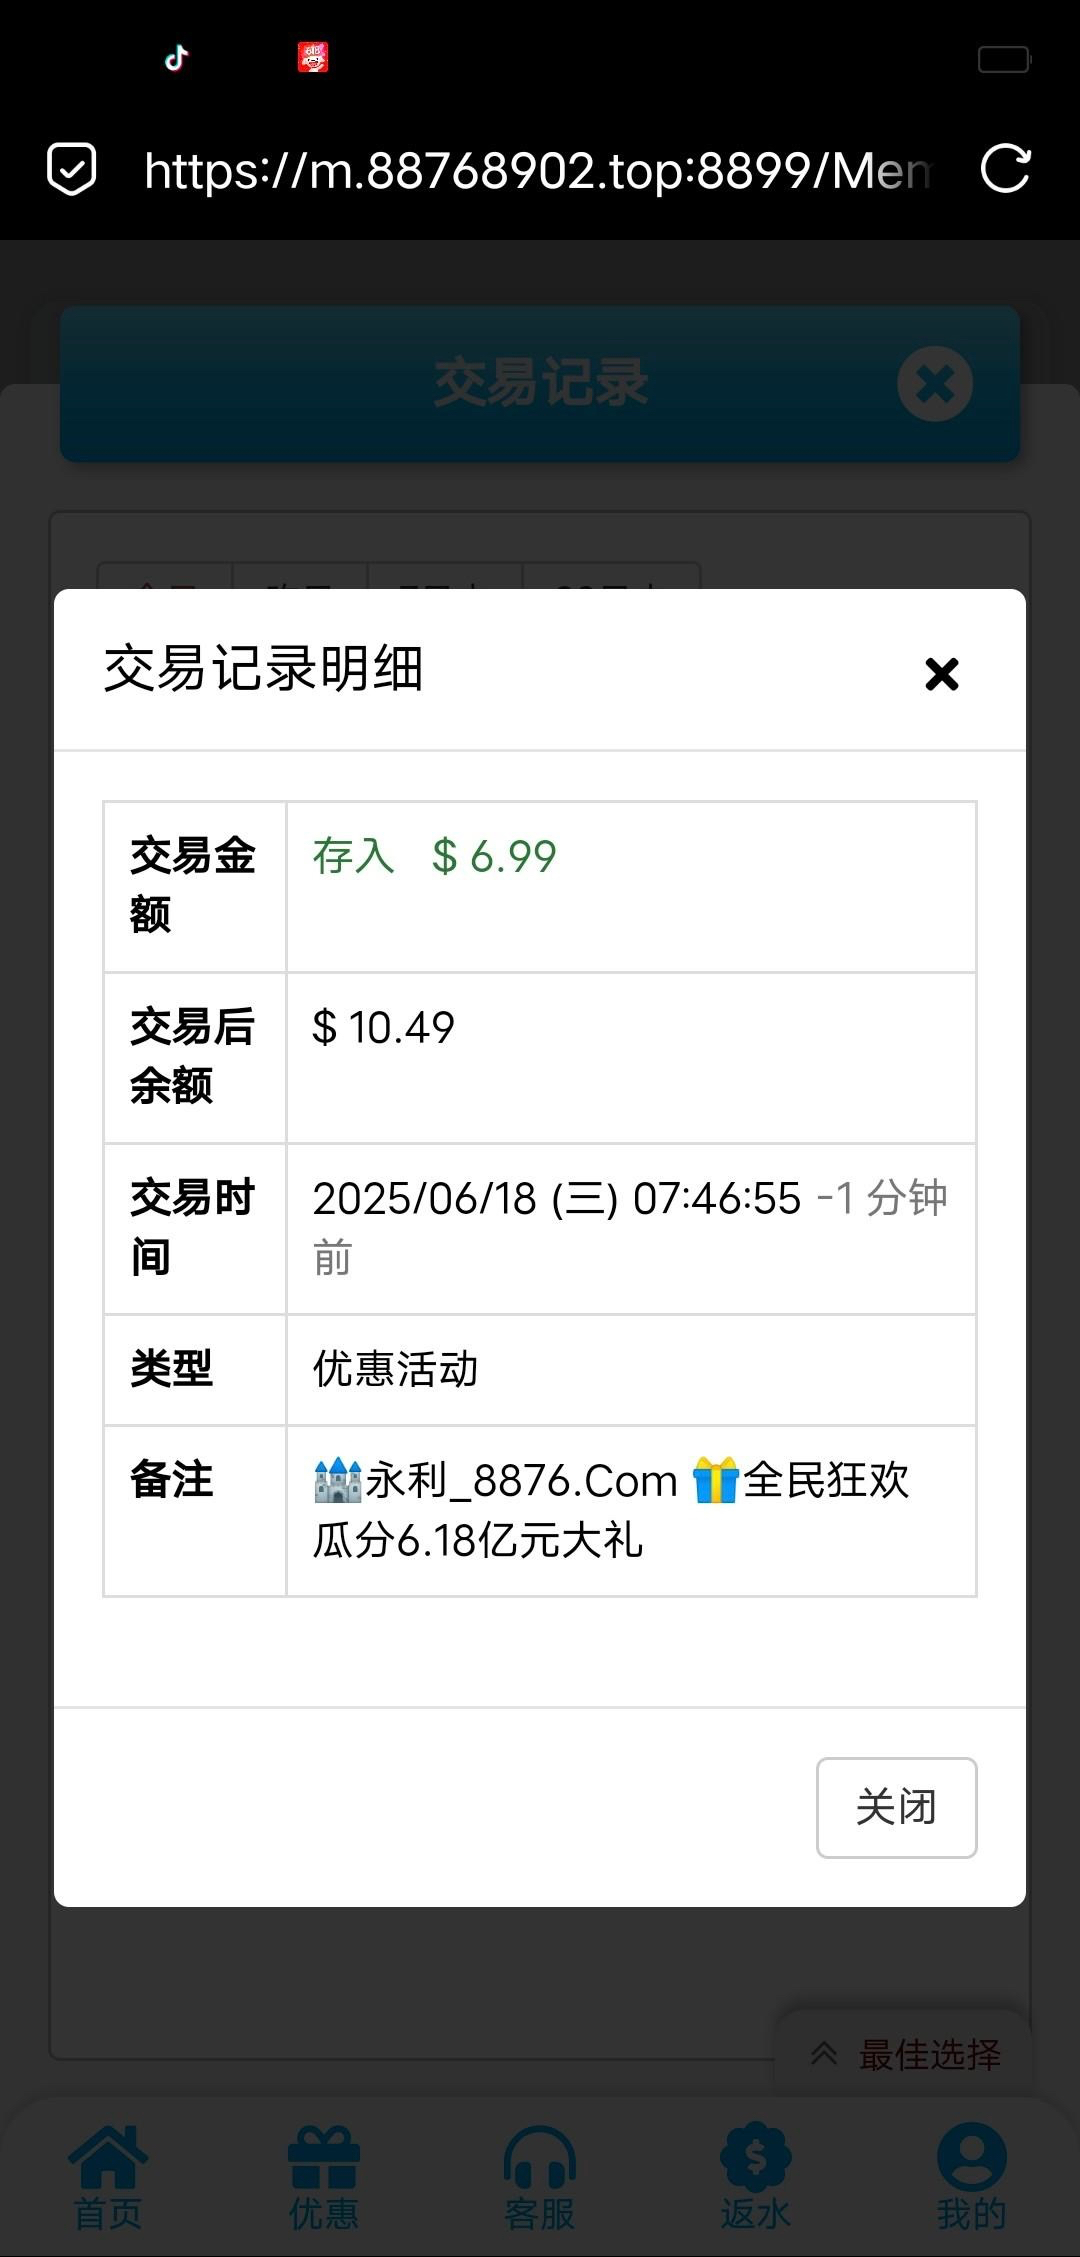Tap the URL address field

537,171
